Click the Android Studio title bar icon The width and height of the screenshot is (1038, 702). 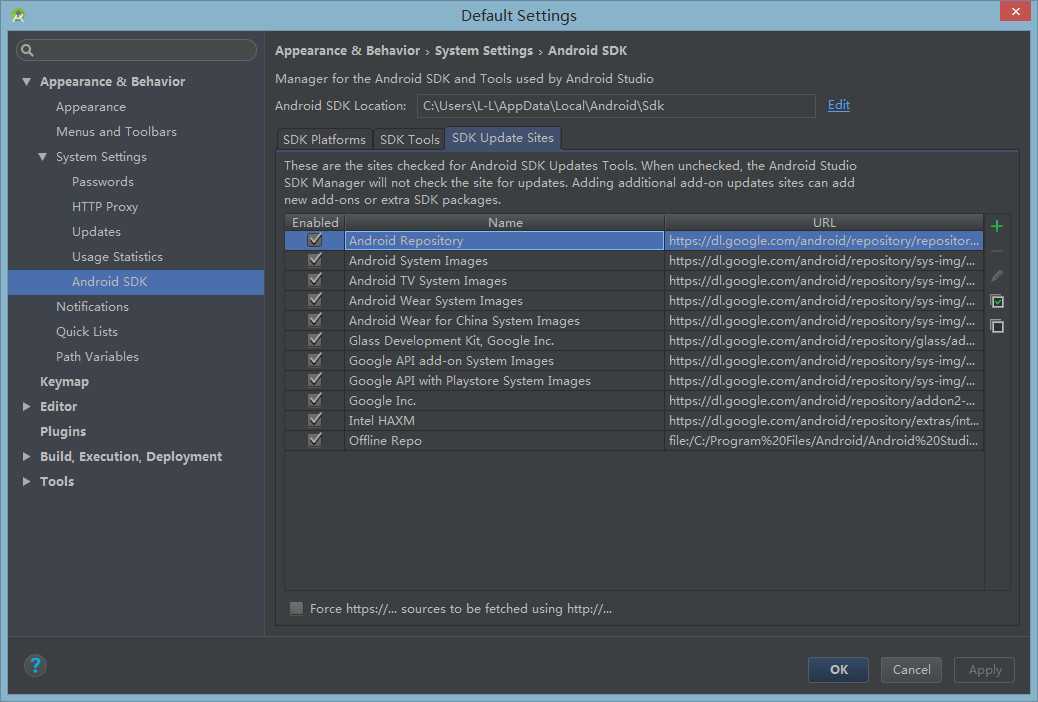(18, 15)
